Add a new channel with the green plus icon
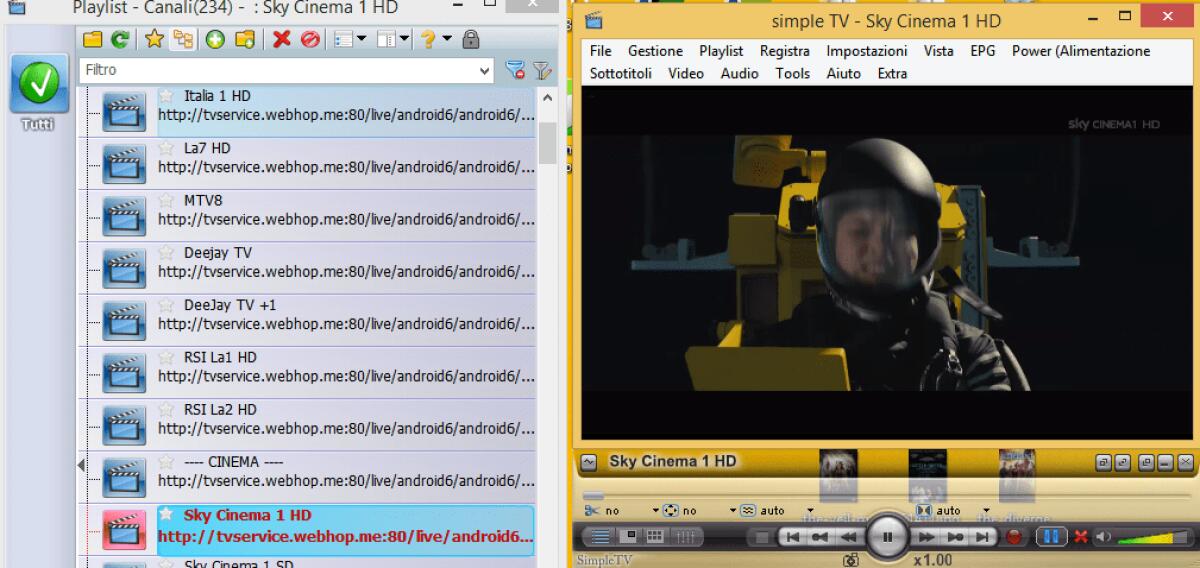The height and width of the screenshot is (568, 1200). point(215,39)
